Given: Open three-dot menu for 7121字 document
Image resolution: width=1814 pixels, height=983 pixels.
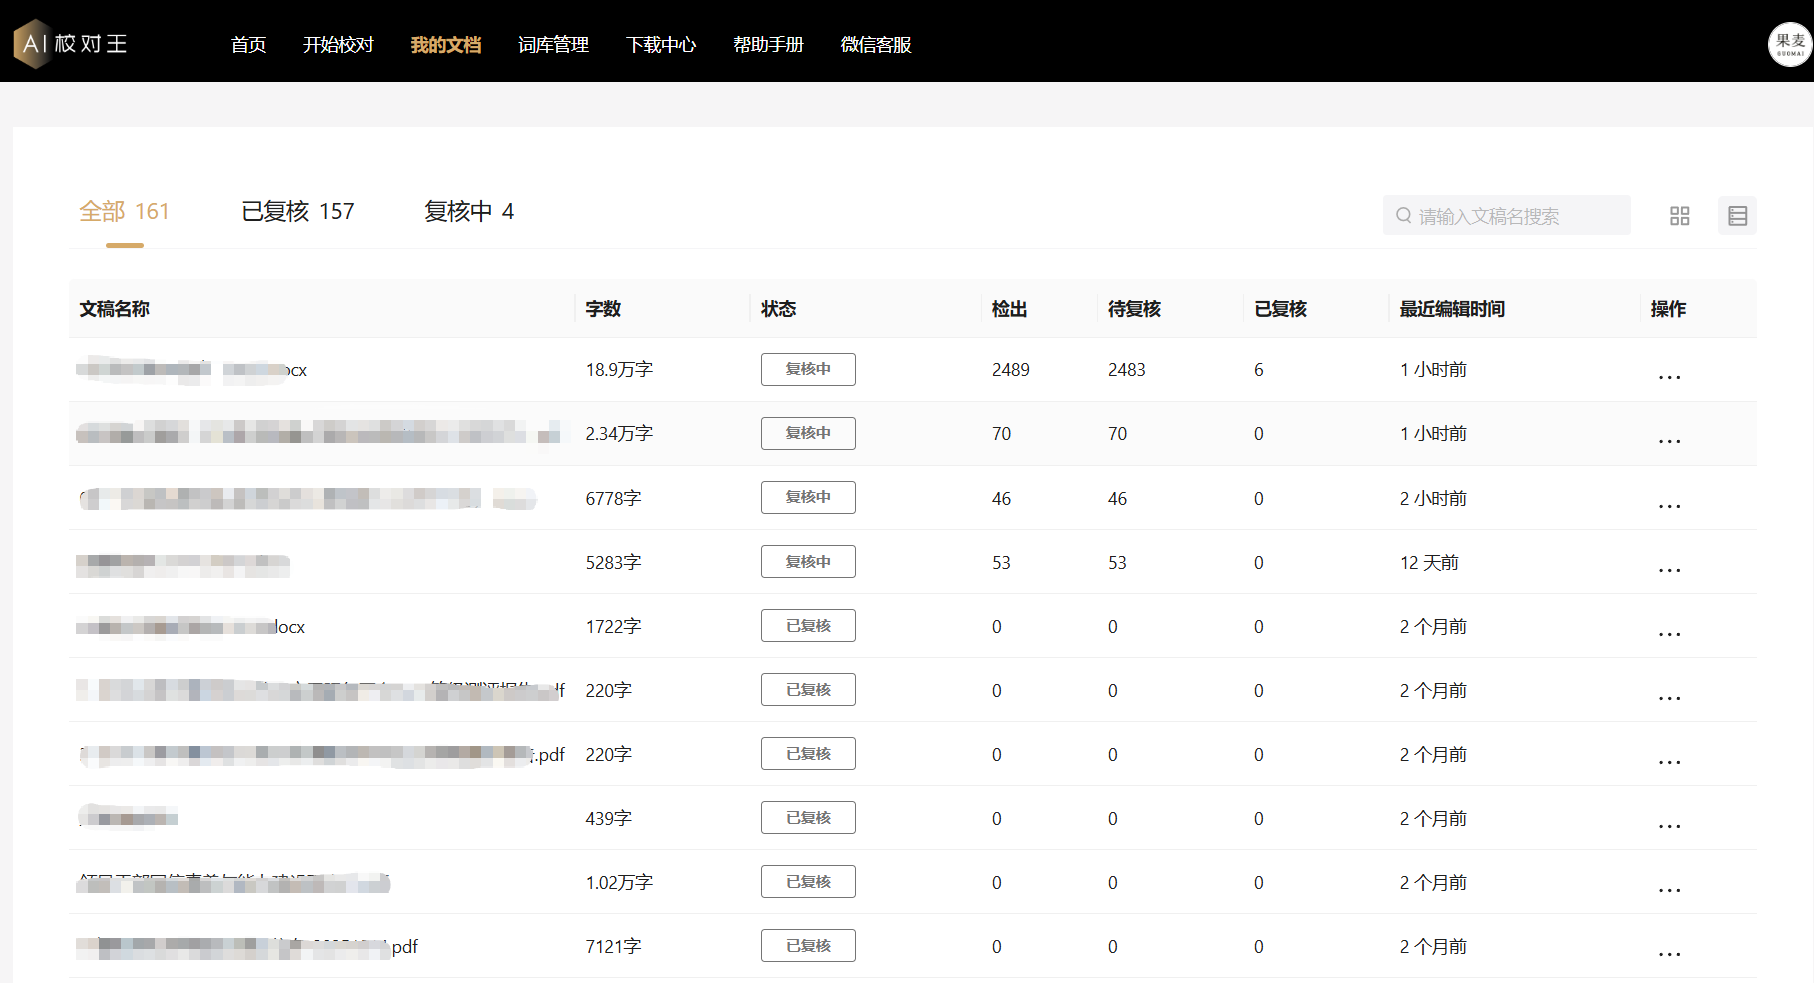Looking at the screenshot, I should pyautogui.click(x=1669, y=953).
